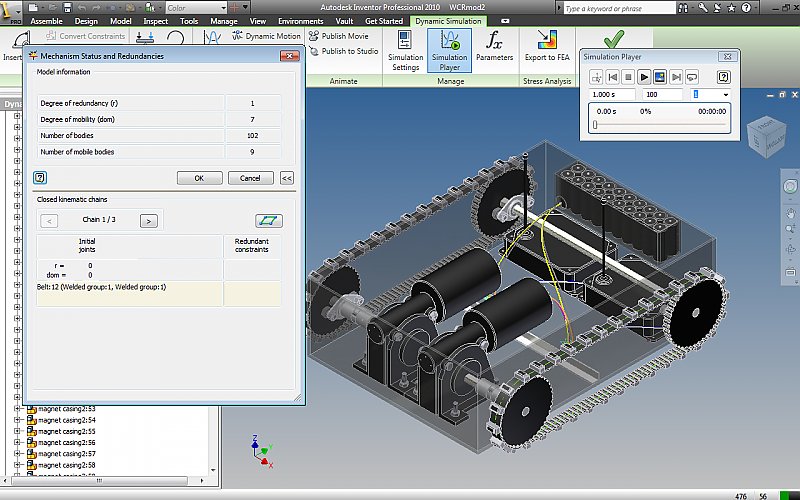The height and width of the screenshot is (500, 800).
Task: Expand the magnet casing2:57 tree node
Action: click(x=17, y=454)
